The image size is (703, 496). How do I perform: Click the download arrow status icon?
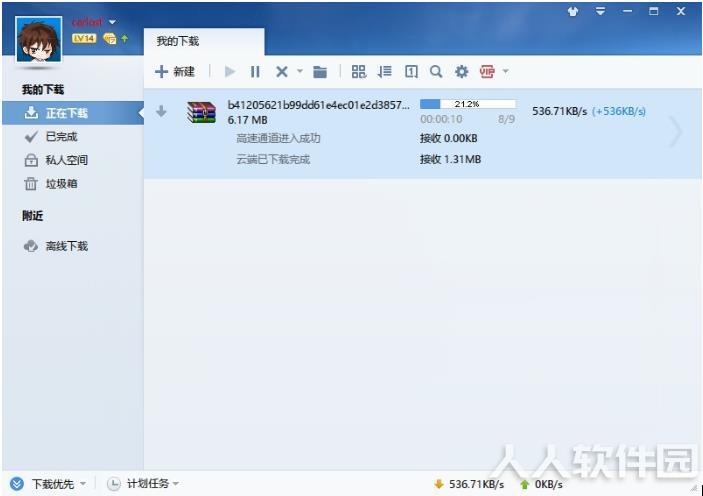click(161, 111)
